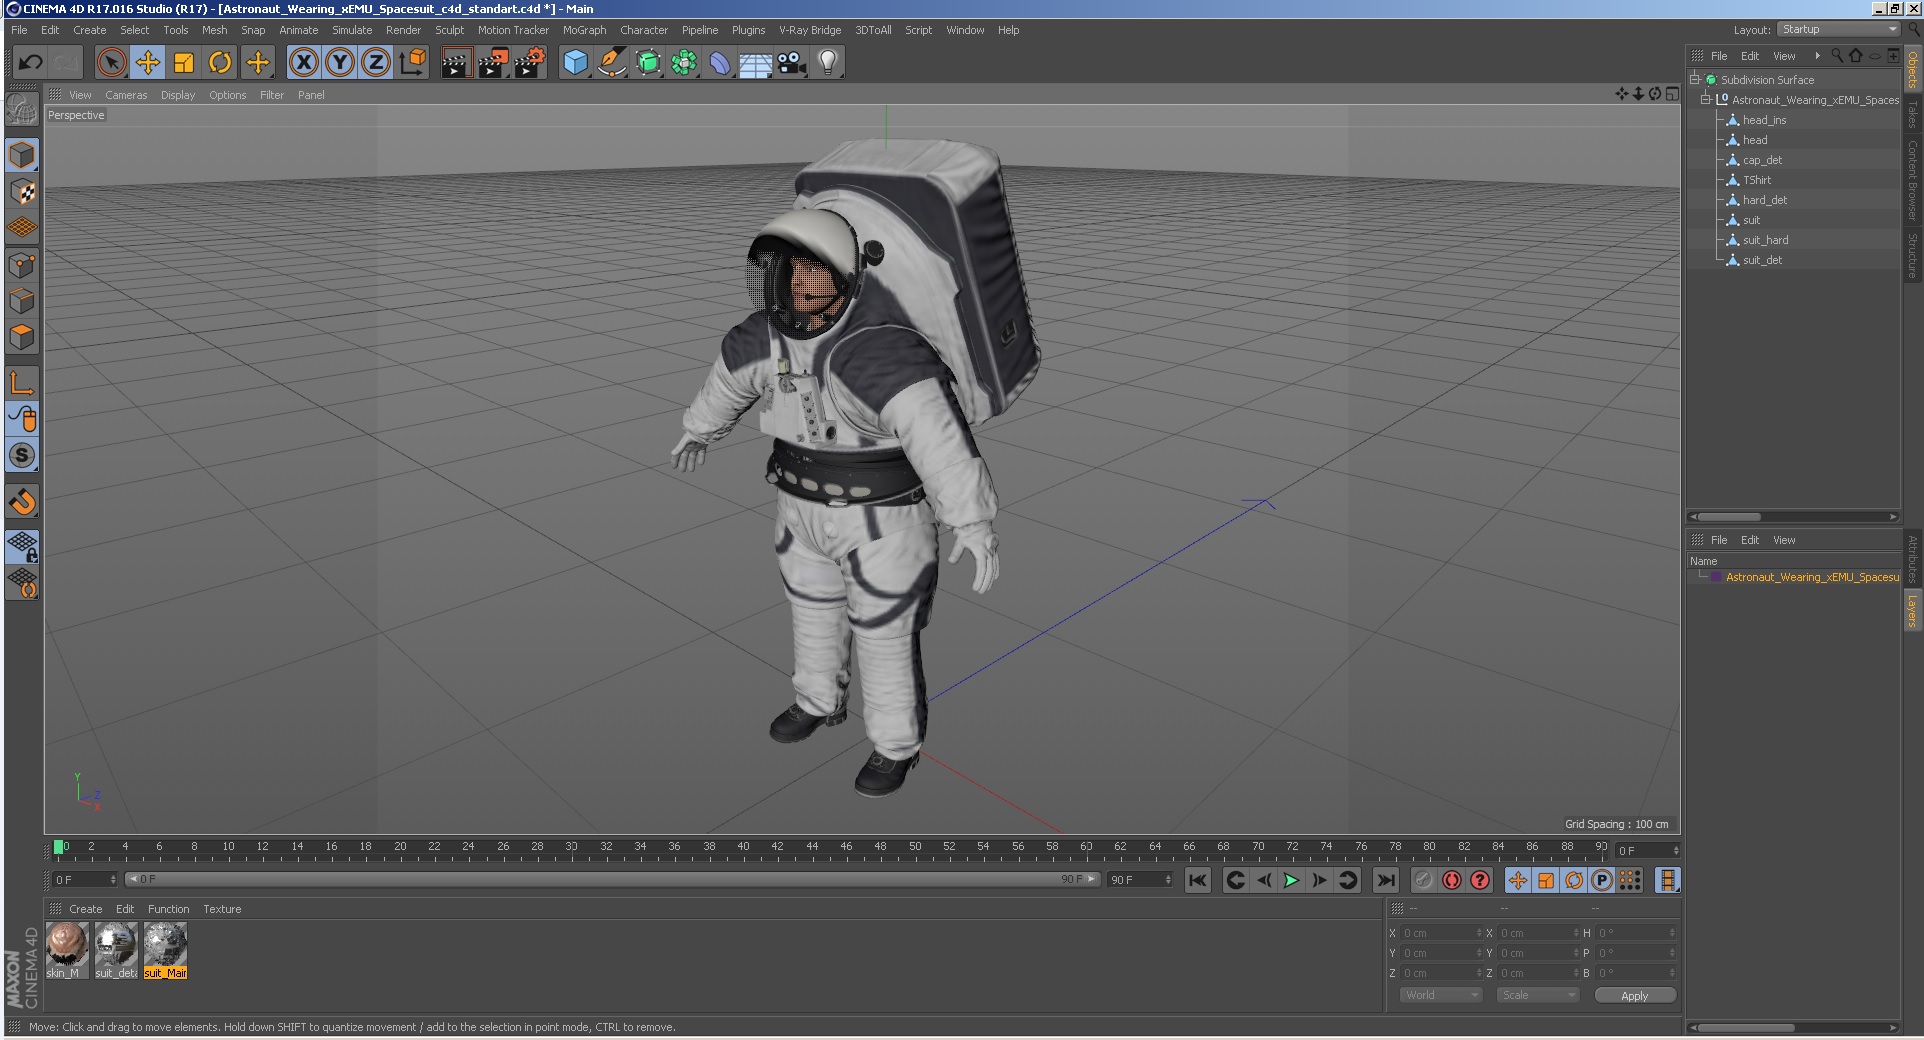Toggle Position keyframe recording icon
This screenshot has height=1040, width=1924.
point(1517,880)
